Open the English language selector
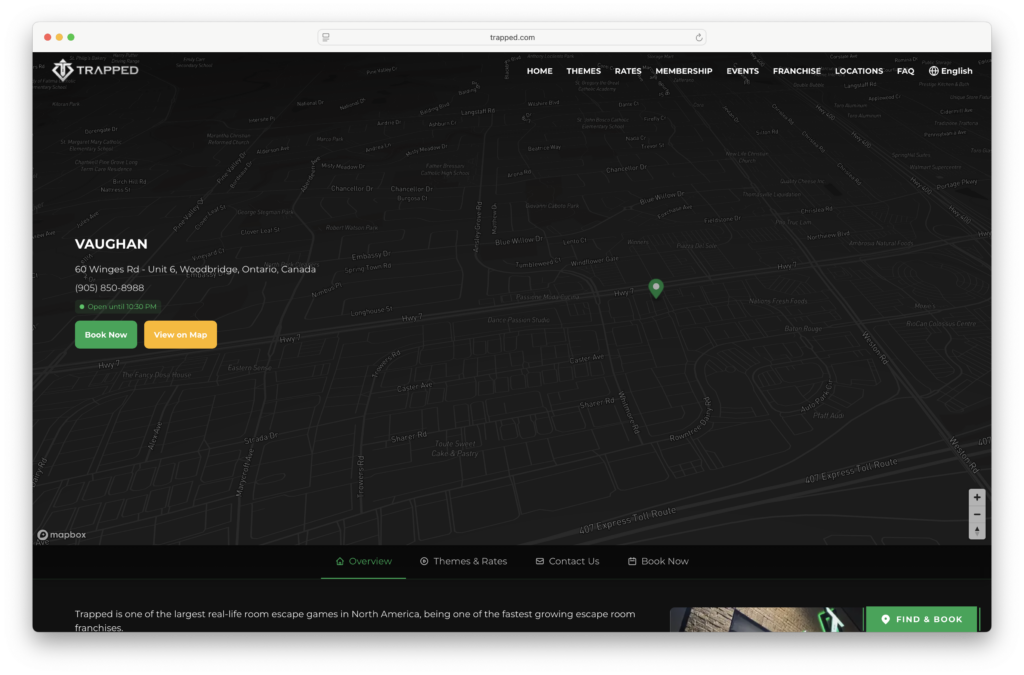This screenshot has width=1024, height=675. click(950, 71)
